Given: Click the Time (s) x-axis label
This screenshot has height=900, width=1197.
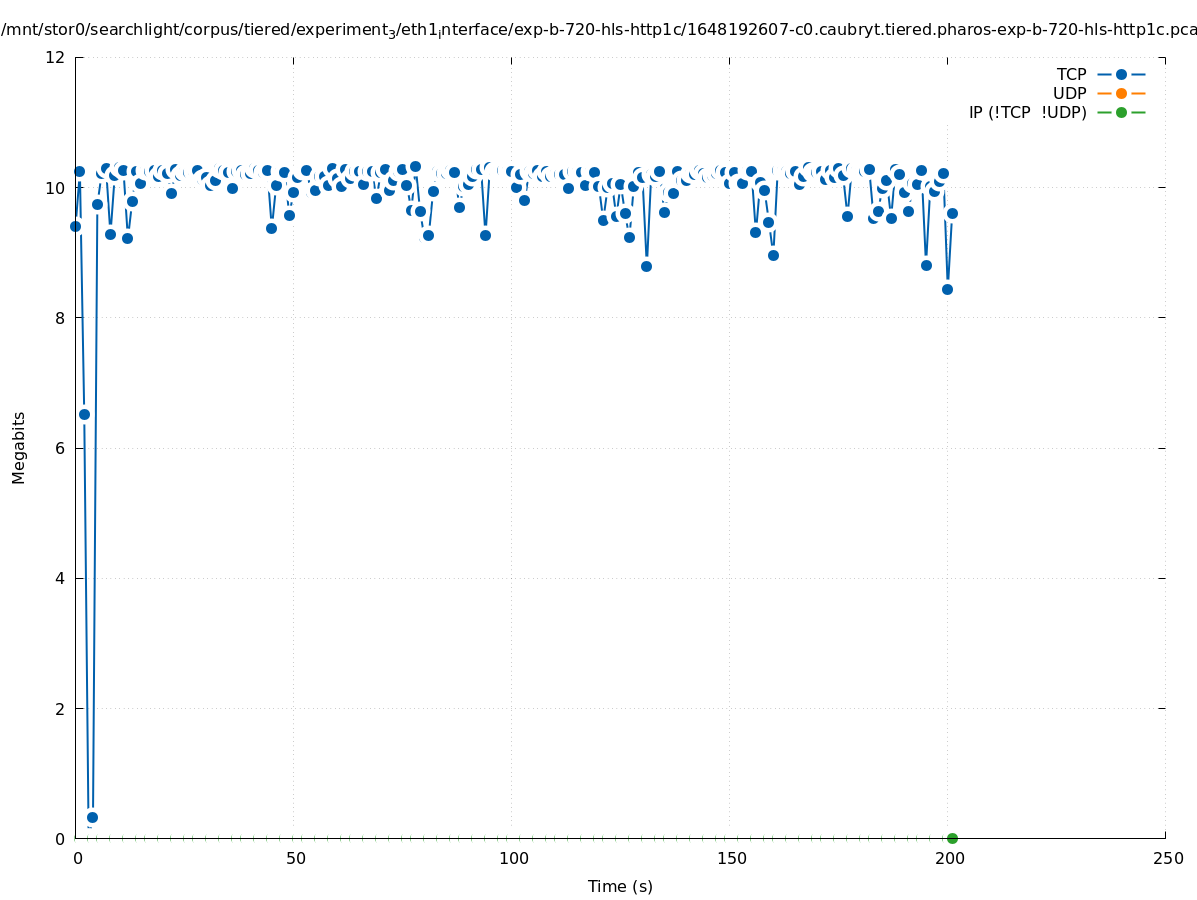Looking at the screenshot, I should click(620, 886).
